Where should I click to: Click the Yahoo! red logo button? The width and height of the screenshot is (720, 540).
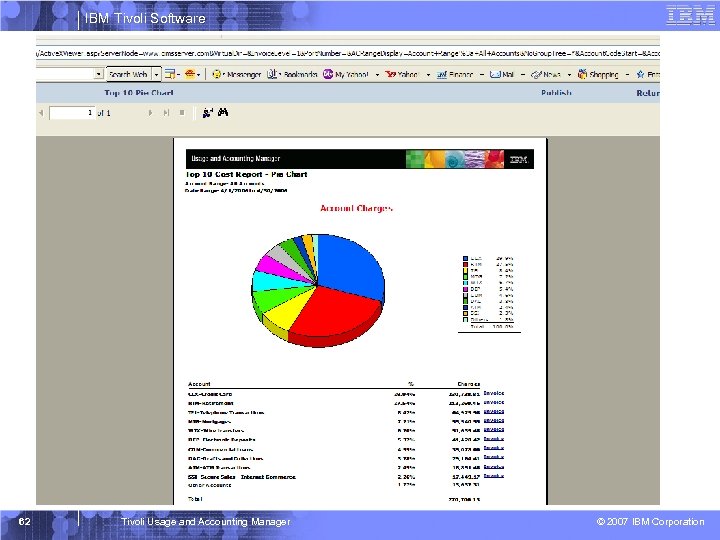point(402,74)
